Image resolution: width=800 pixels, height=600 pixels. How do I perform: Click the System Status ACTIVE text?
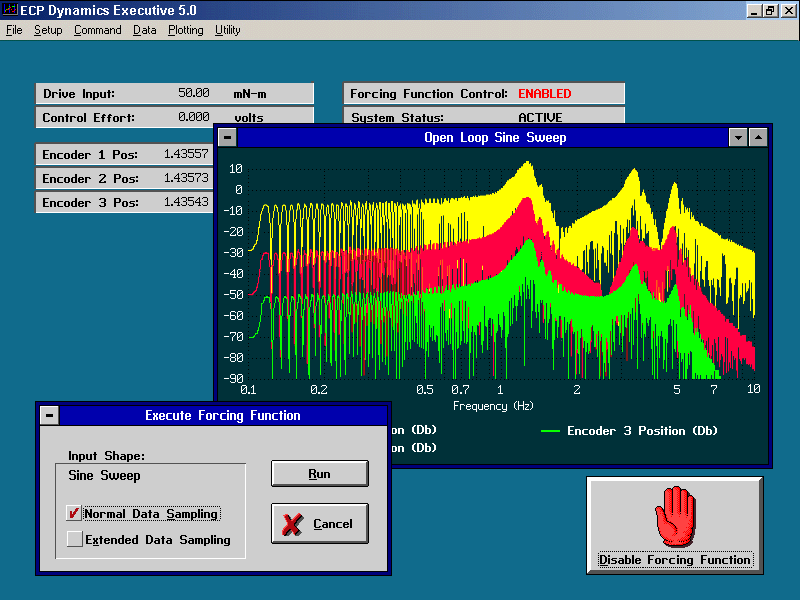540,117
